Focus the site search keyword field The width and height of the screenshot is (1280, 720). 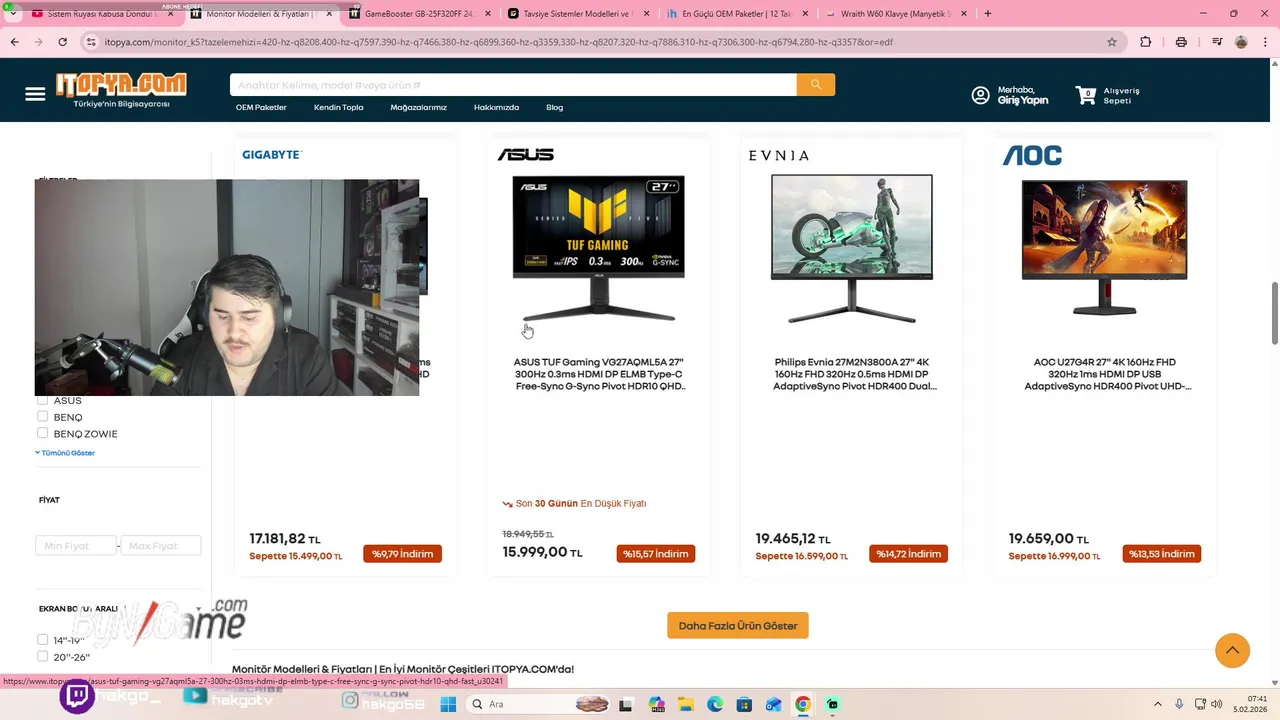tap(513, 85)
